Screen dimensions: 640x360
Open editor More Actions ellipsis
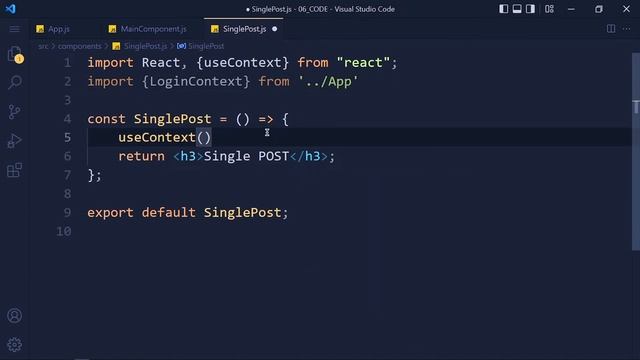pos(627,29)
